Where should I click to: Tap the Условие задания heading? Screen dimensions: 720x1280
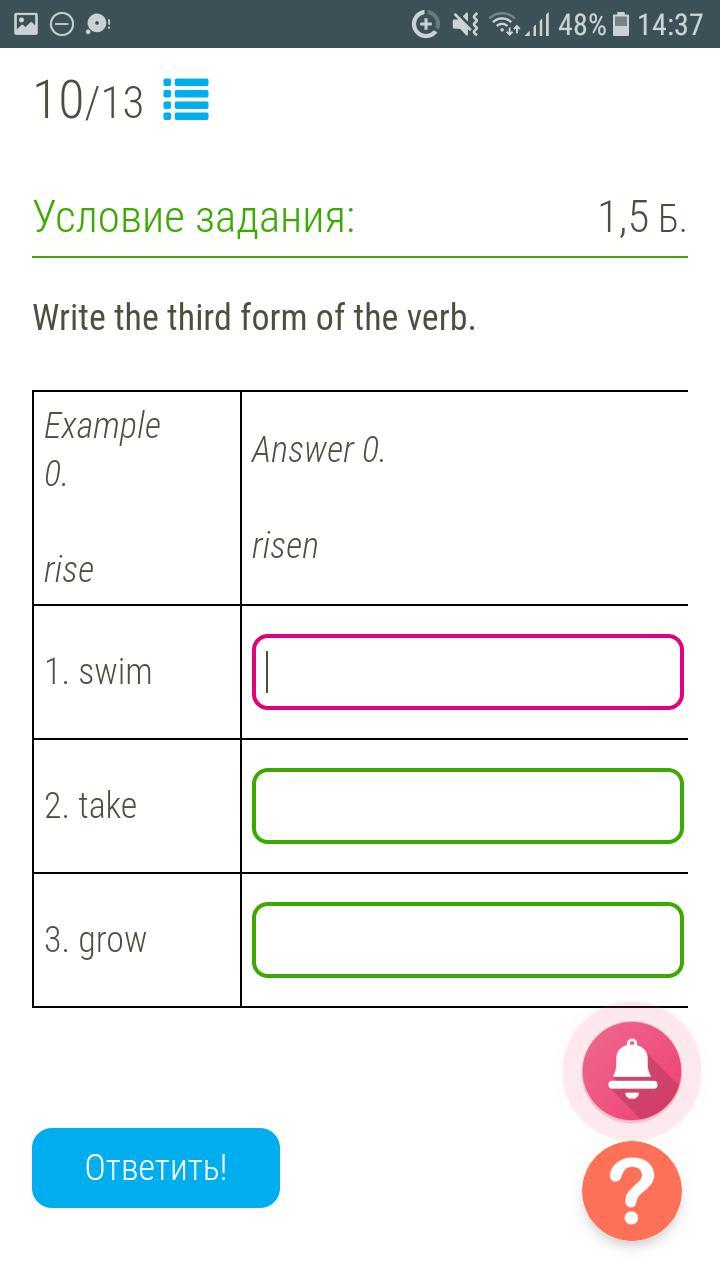coord(194,216)
